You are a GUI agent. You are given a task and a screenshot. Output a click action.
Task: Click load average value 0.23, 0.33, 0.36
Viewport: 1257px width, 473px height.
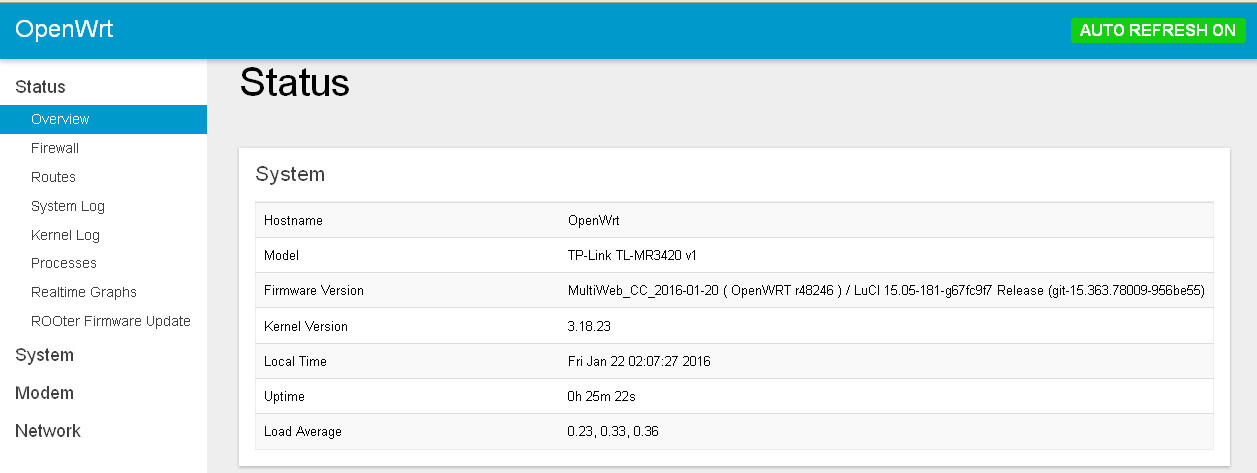pos(613,431)
